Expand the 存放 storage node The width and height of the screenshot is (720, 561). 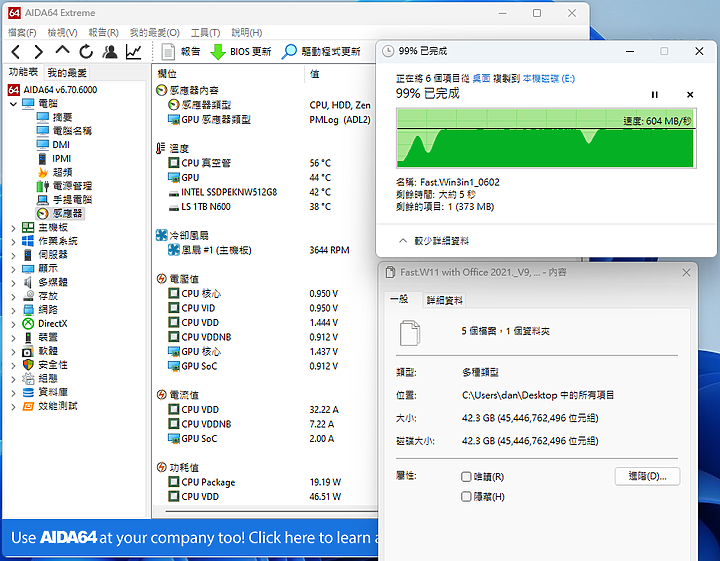pyautogui.click(x=13, y=297)
